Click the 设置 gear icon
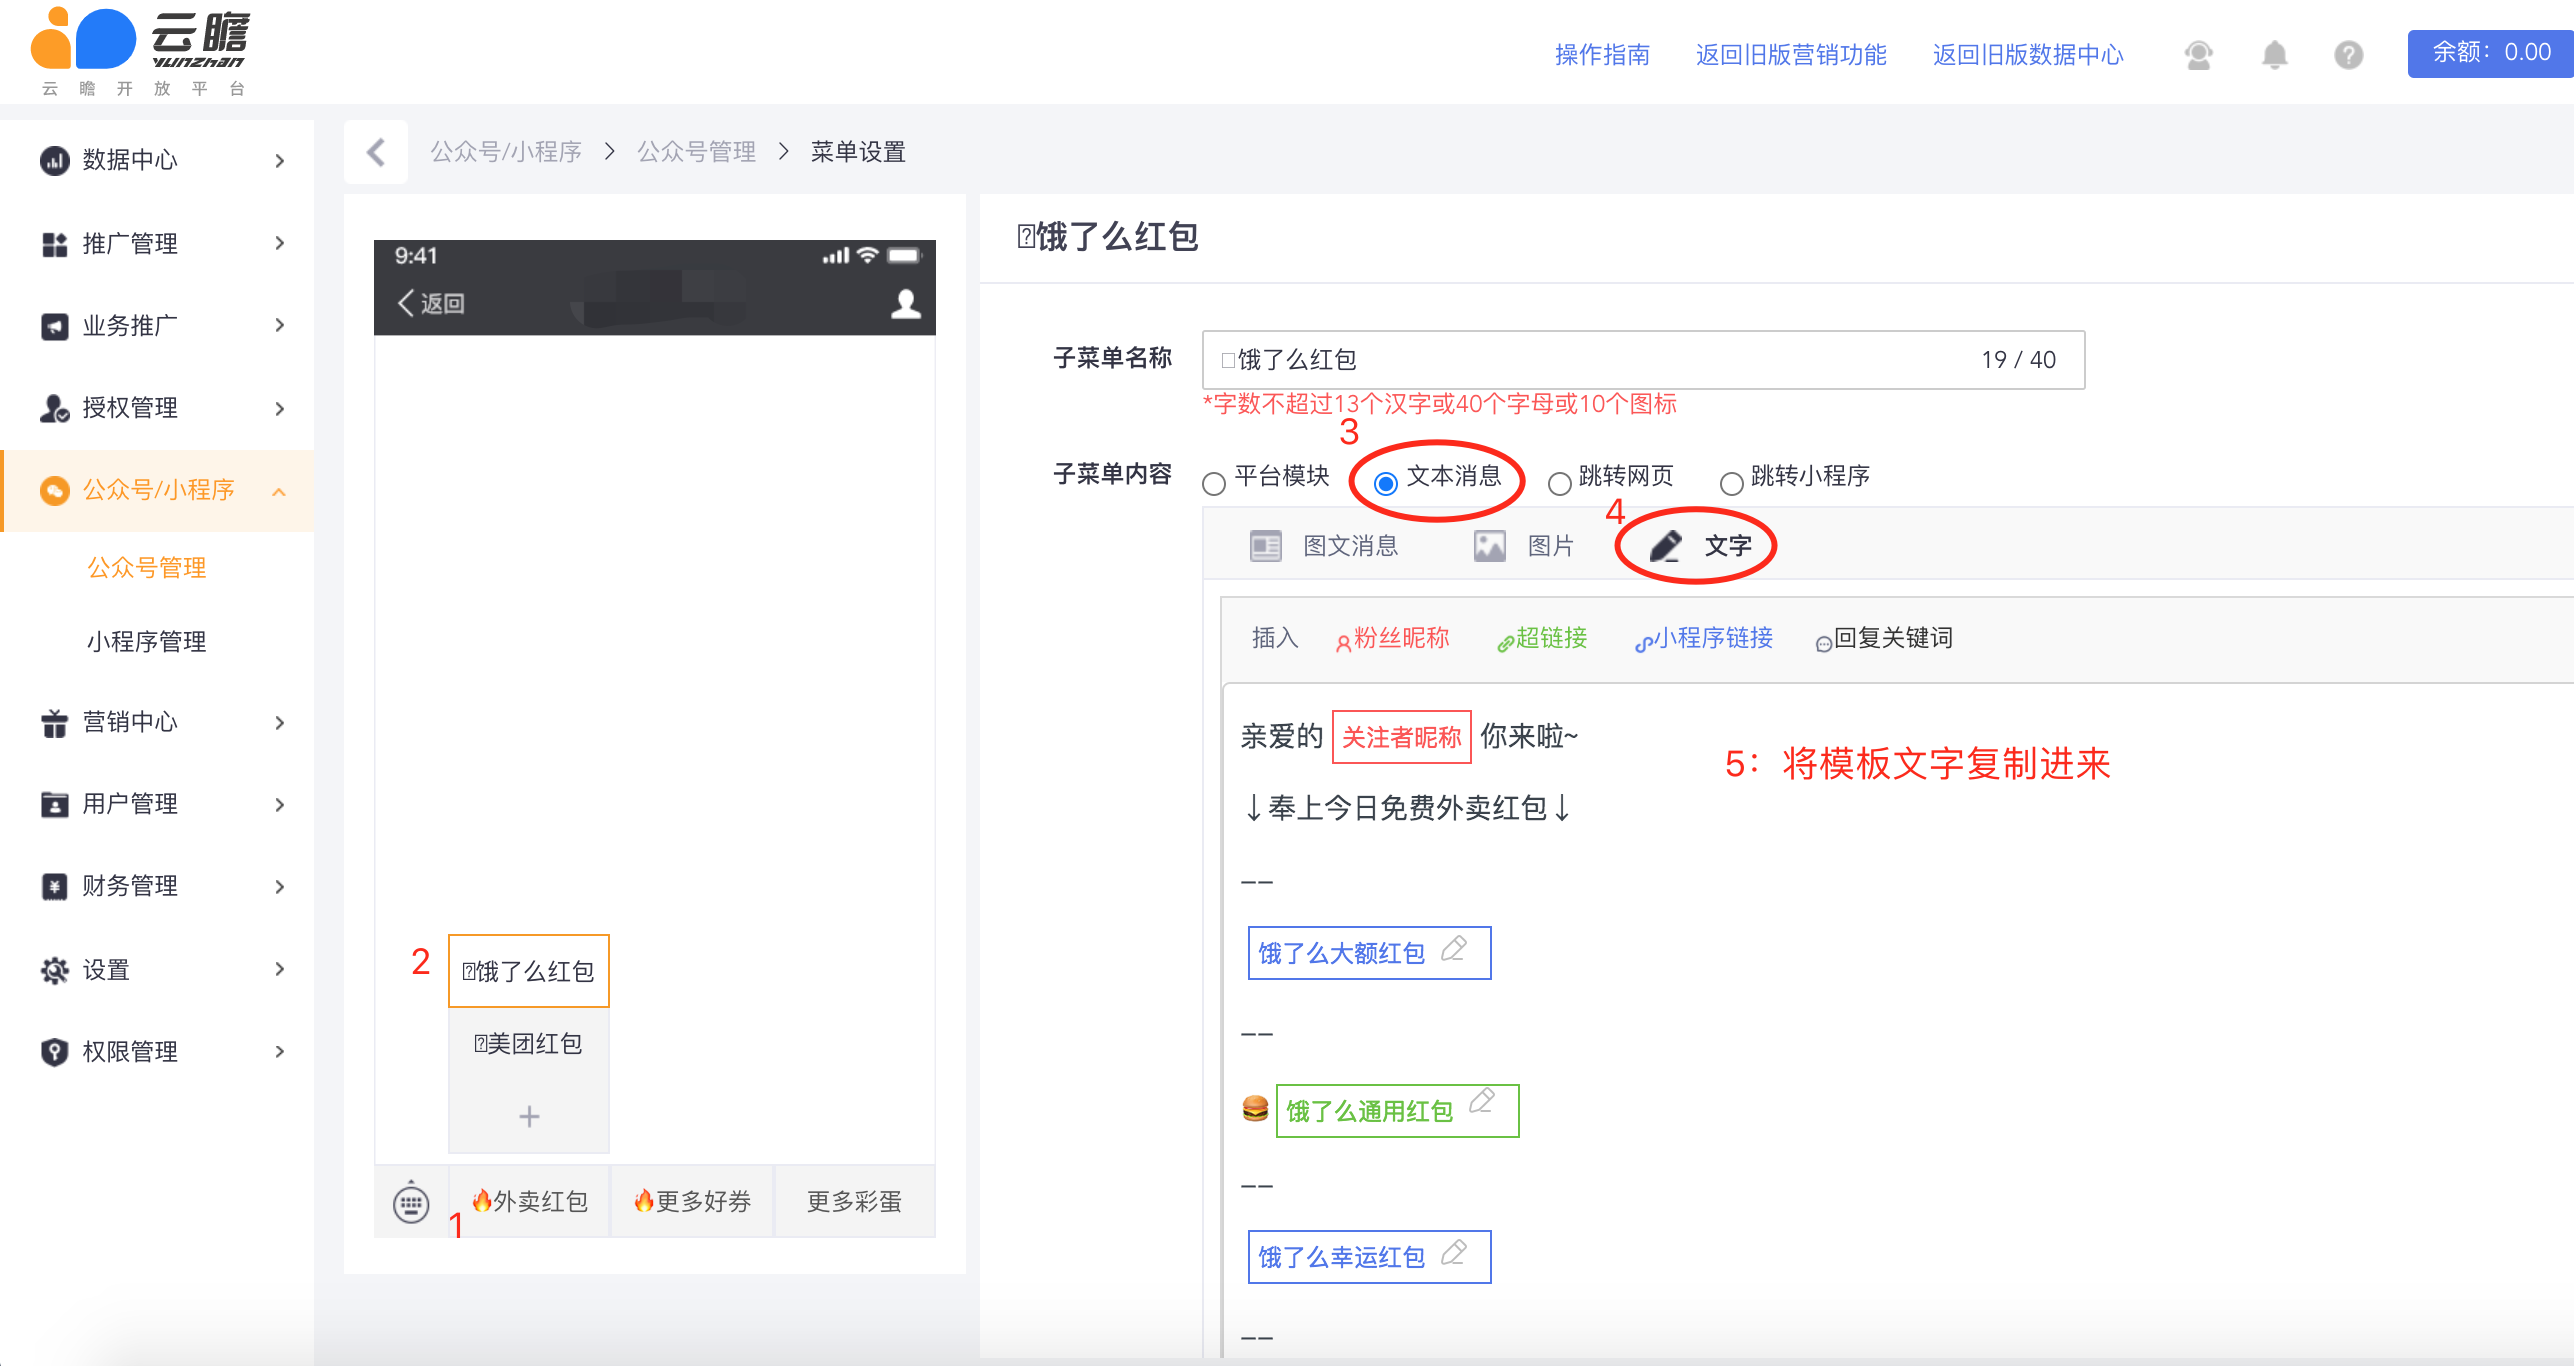This screenshot has height=1366, width=2574. [54, 970]
